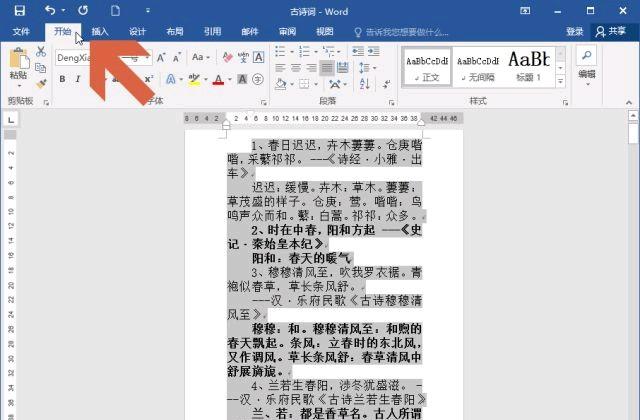The height and width of the screenshot is (420, 640).
Task: Align text left
Action: [x=280, y=68]
